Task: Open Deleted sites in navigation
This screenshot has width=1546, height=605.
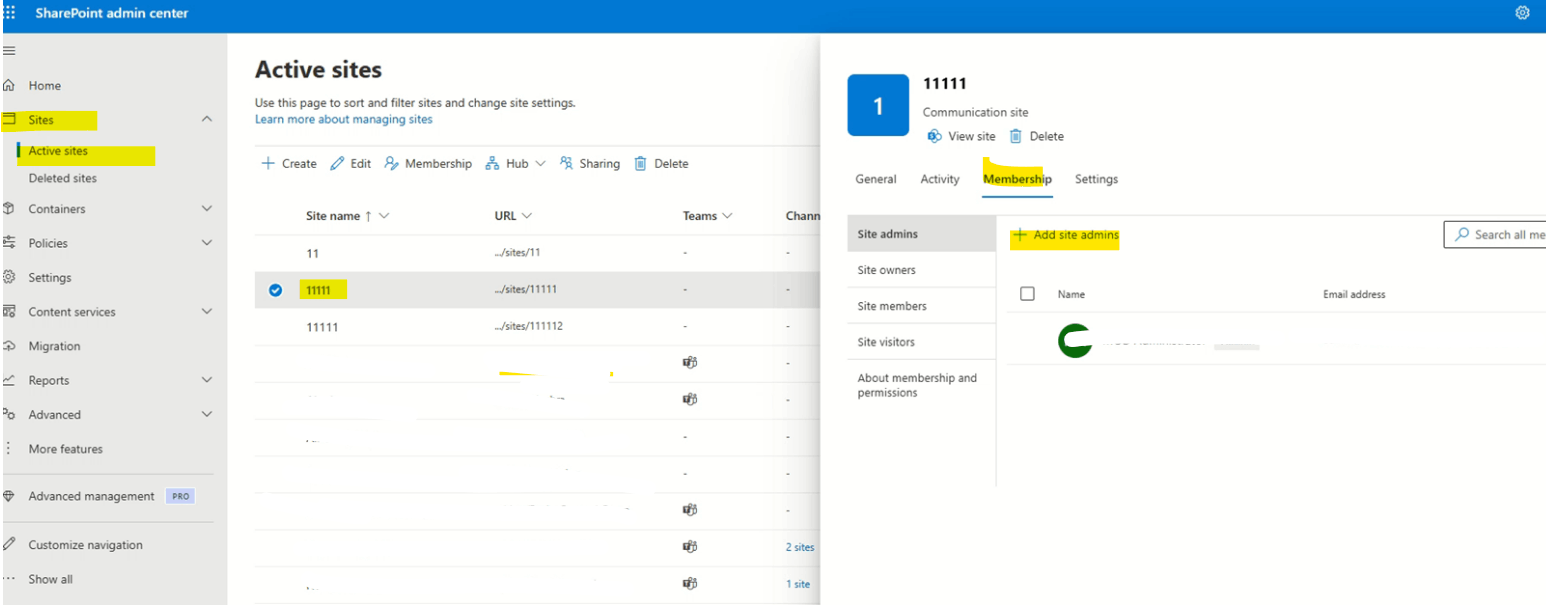Action: 63,178
